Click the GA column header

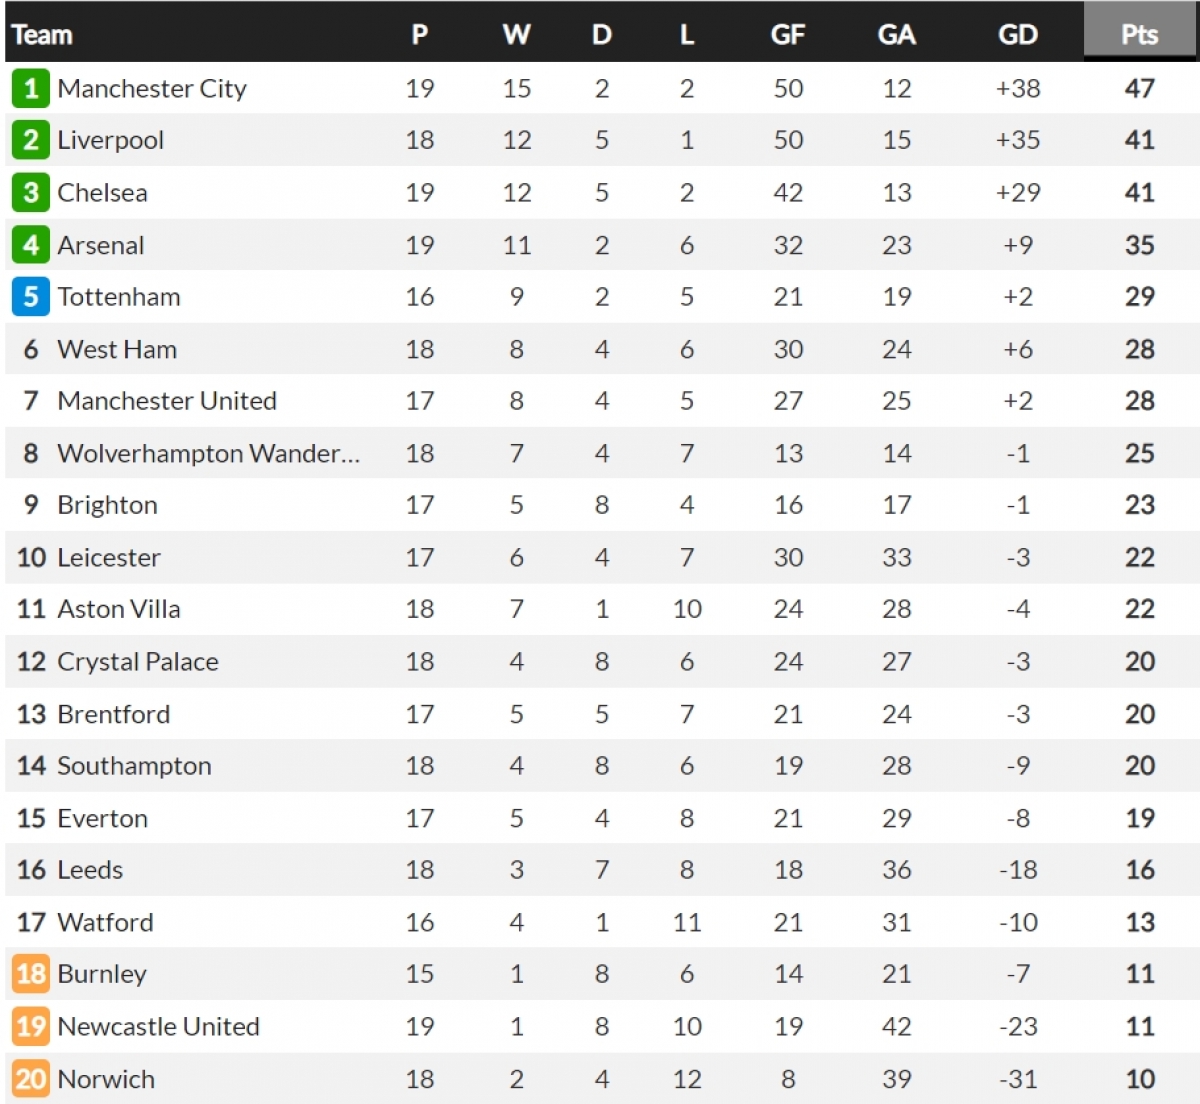tap(896, 35)
